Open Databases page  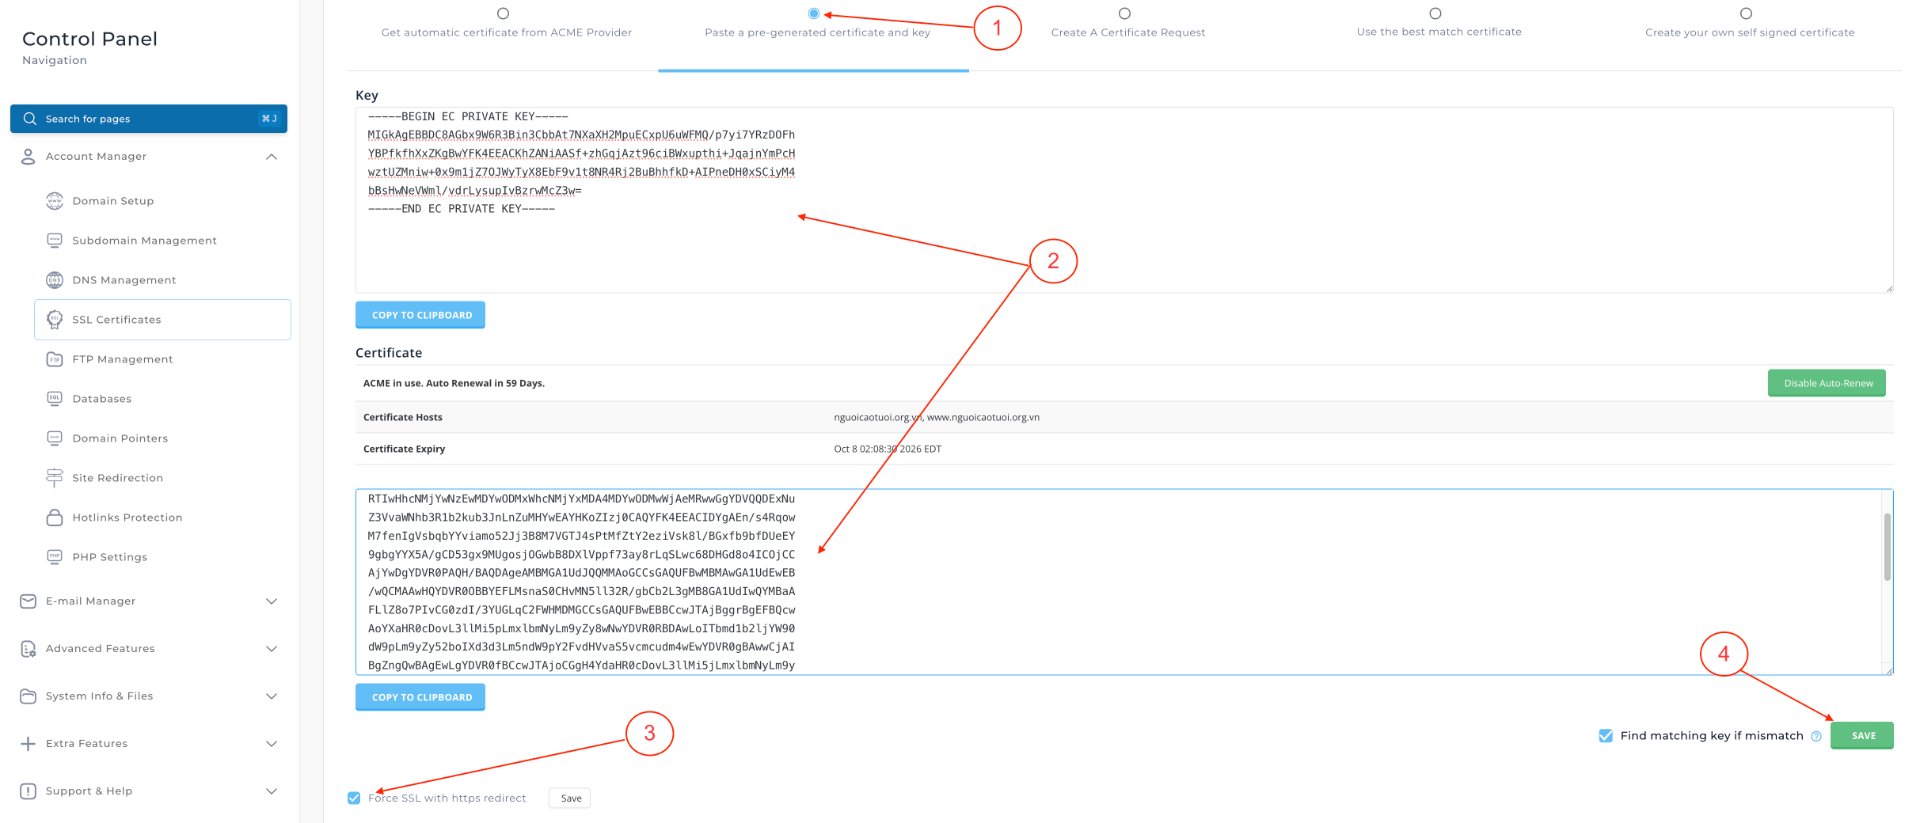(x=102, y=399)
